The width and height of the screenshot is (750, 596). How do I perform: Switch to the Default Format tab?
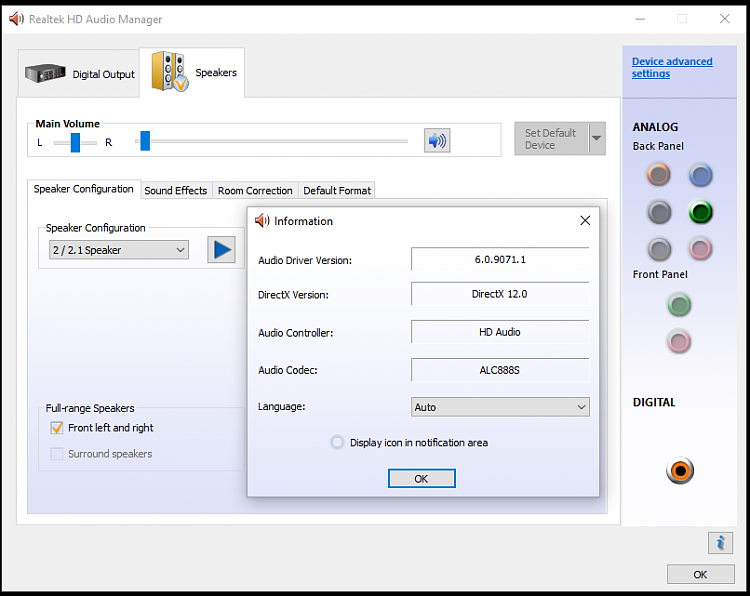click(x=337, y=190)
